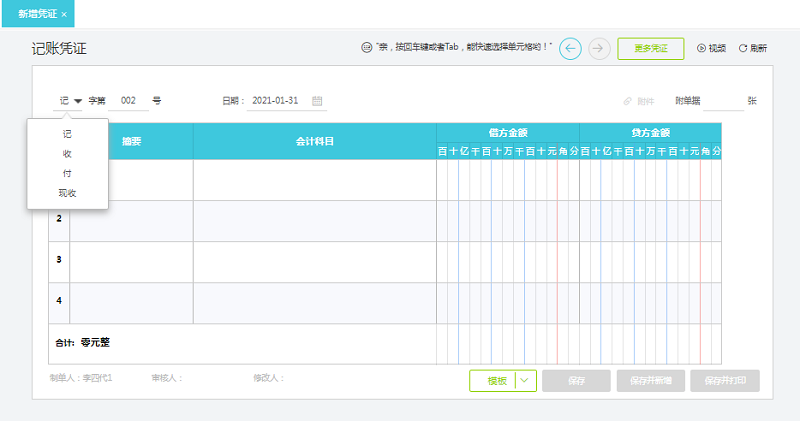Click the 更多凭证 button
Viewport: 800px width, 421px height.
(x=650, y=48)
